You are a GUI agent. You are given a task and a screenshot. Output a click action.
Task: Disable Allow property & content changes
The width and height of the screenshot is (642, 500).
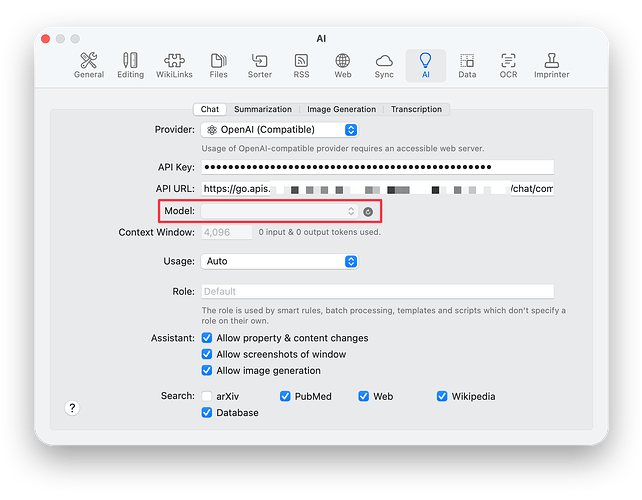pos(208,339)
